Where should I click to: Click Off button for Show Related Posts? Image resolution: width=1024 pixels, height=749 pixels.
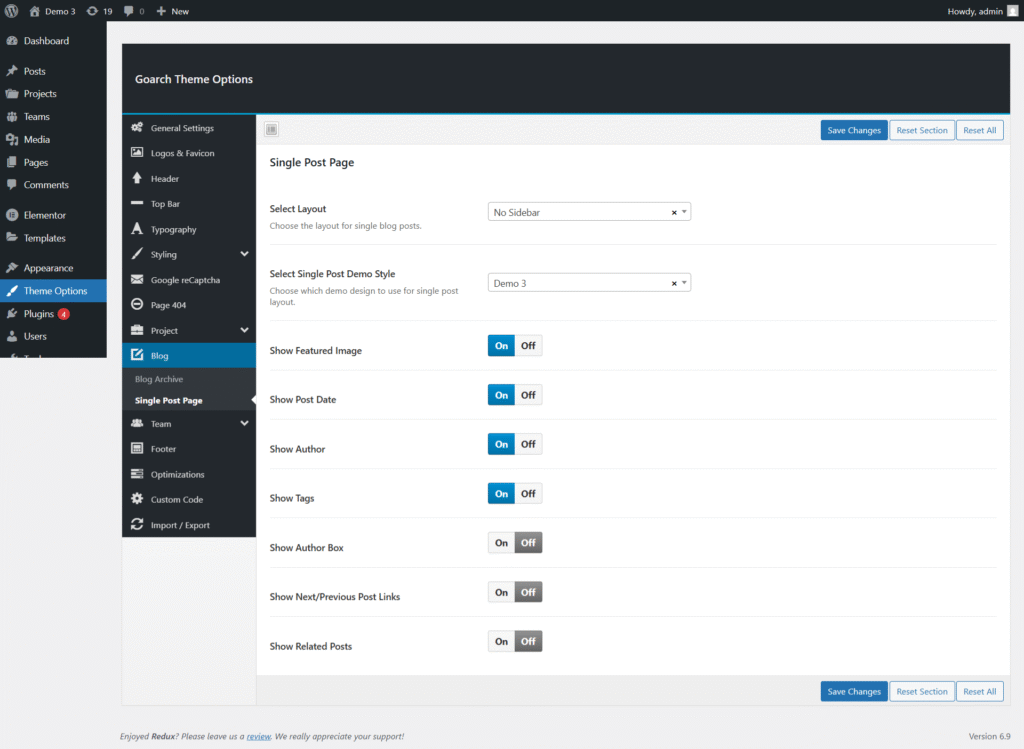[x=528, y=641]
